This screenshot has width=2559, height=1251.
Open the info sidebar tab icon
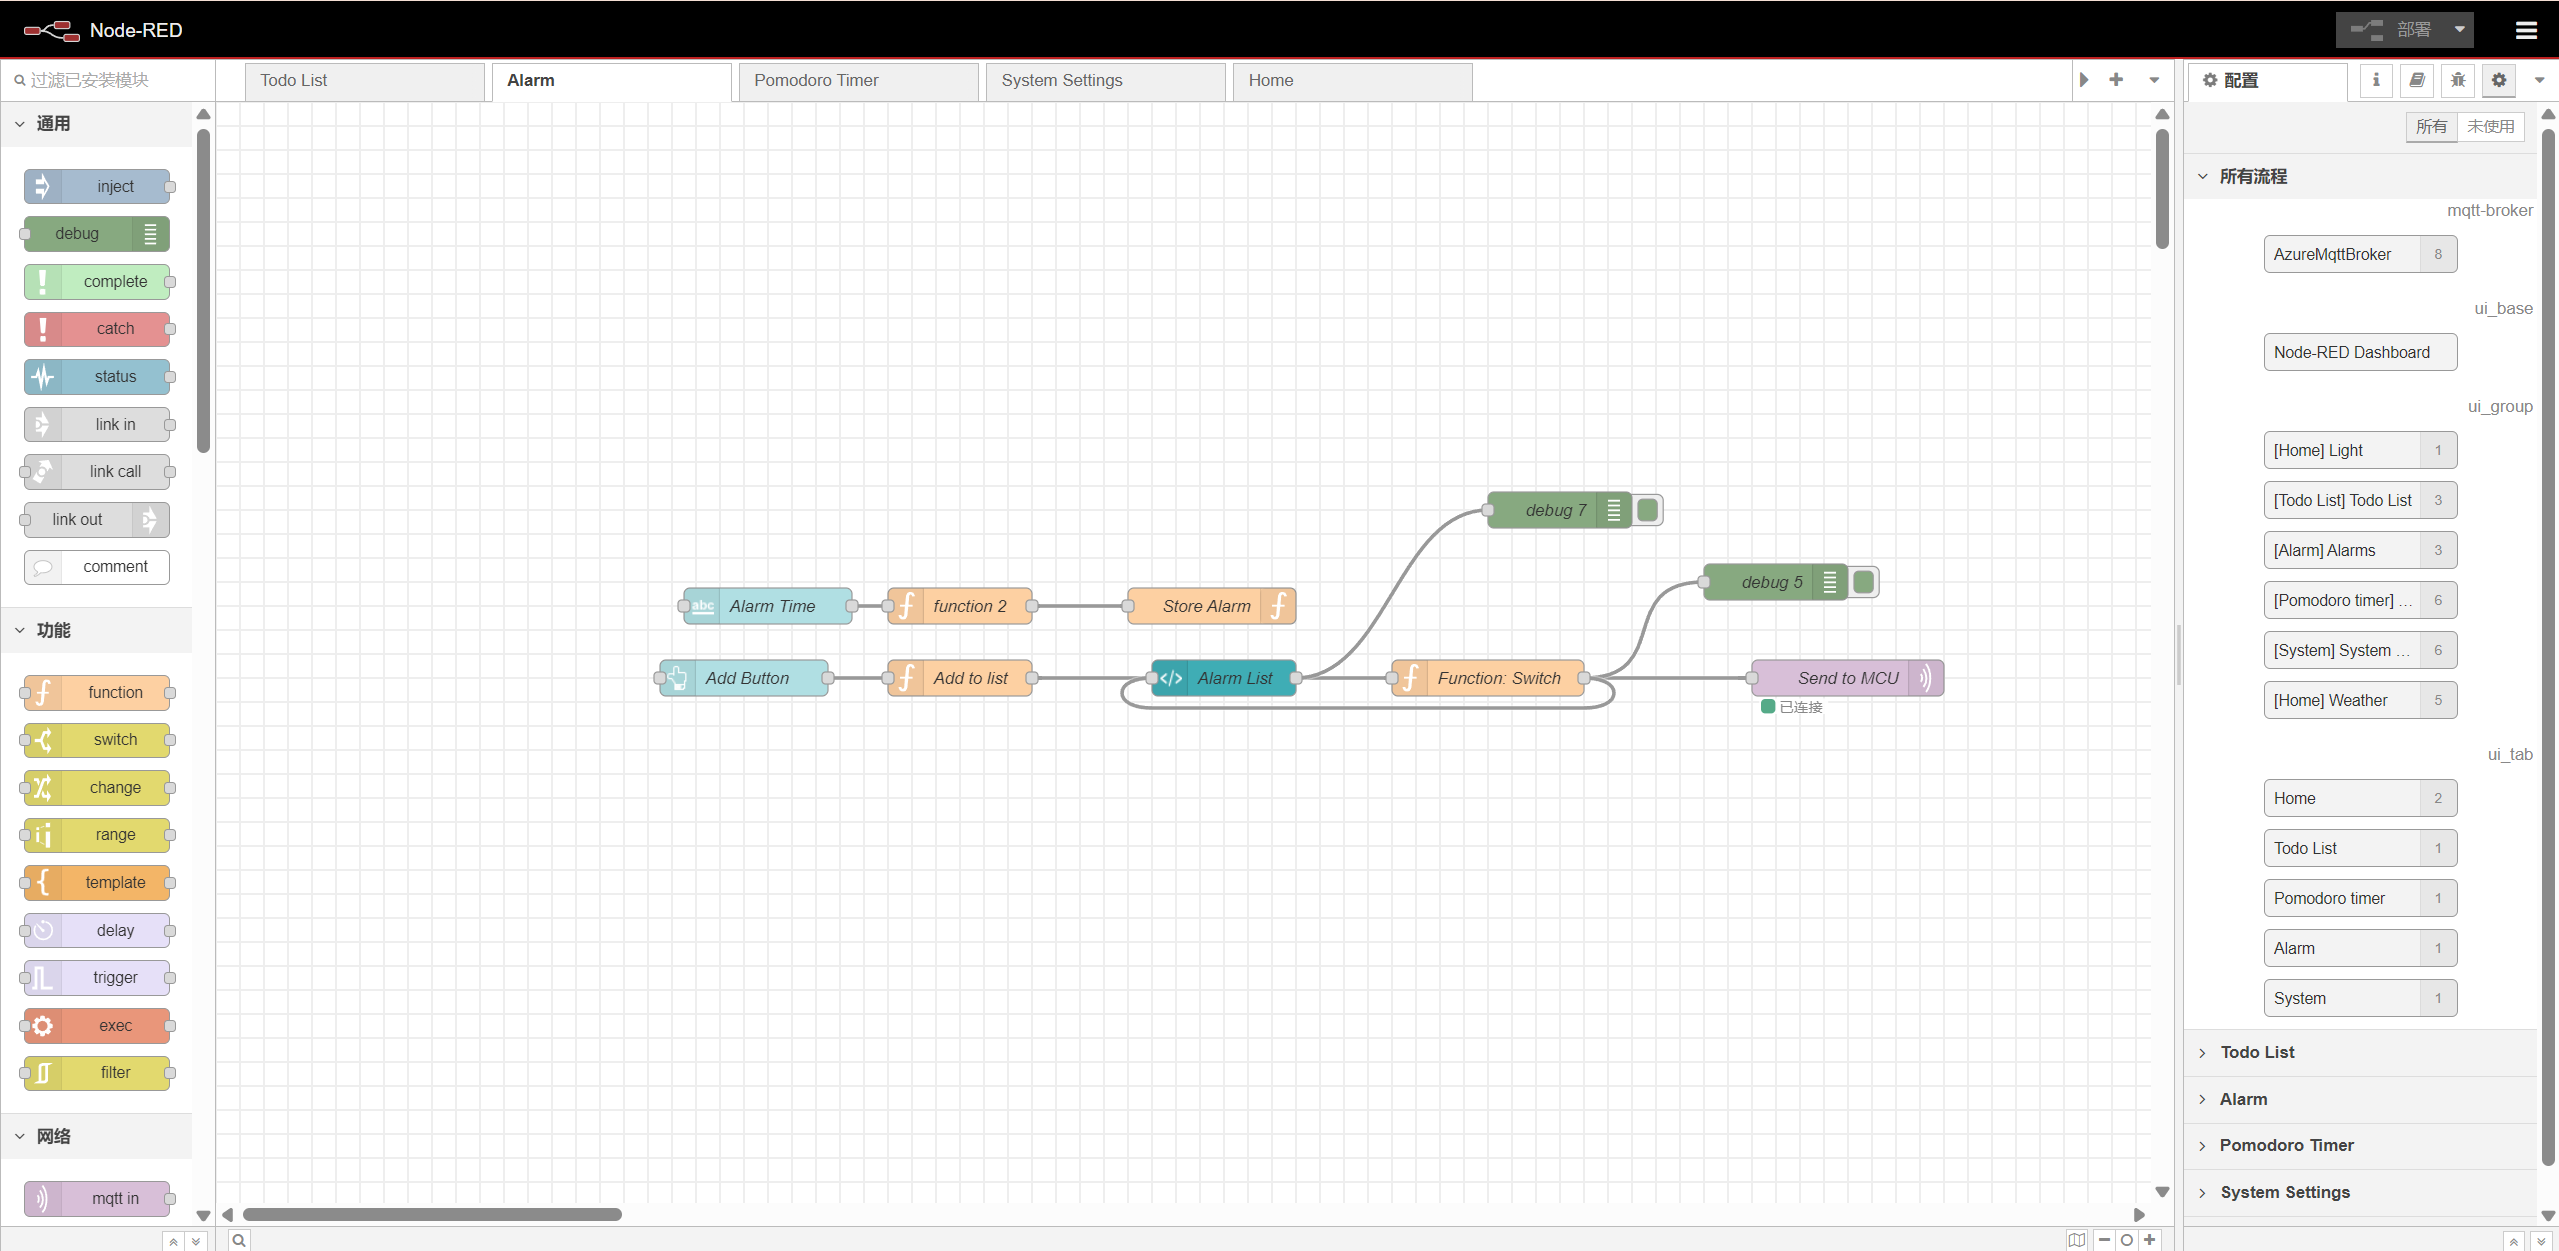click(x=2376, y=80)
